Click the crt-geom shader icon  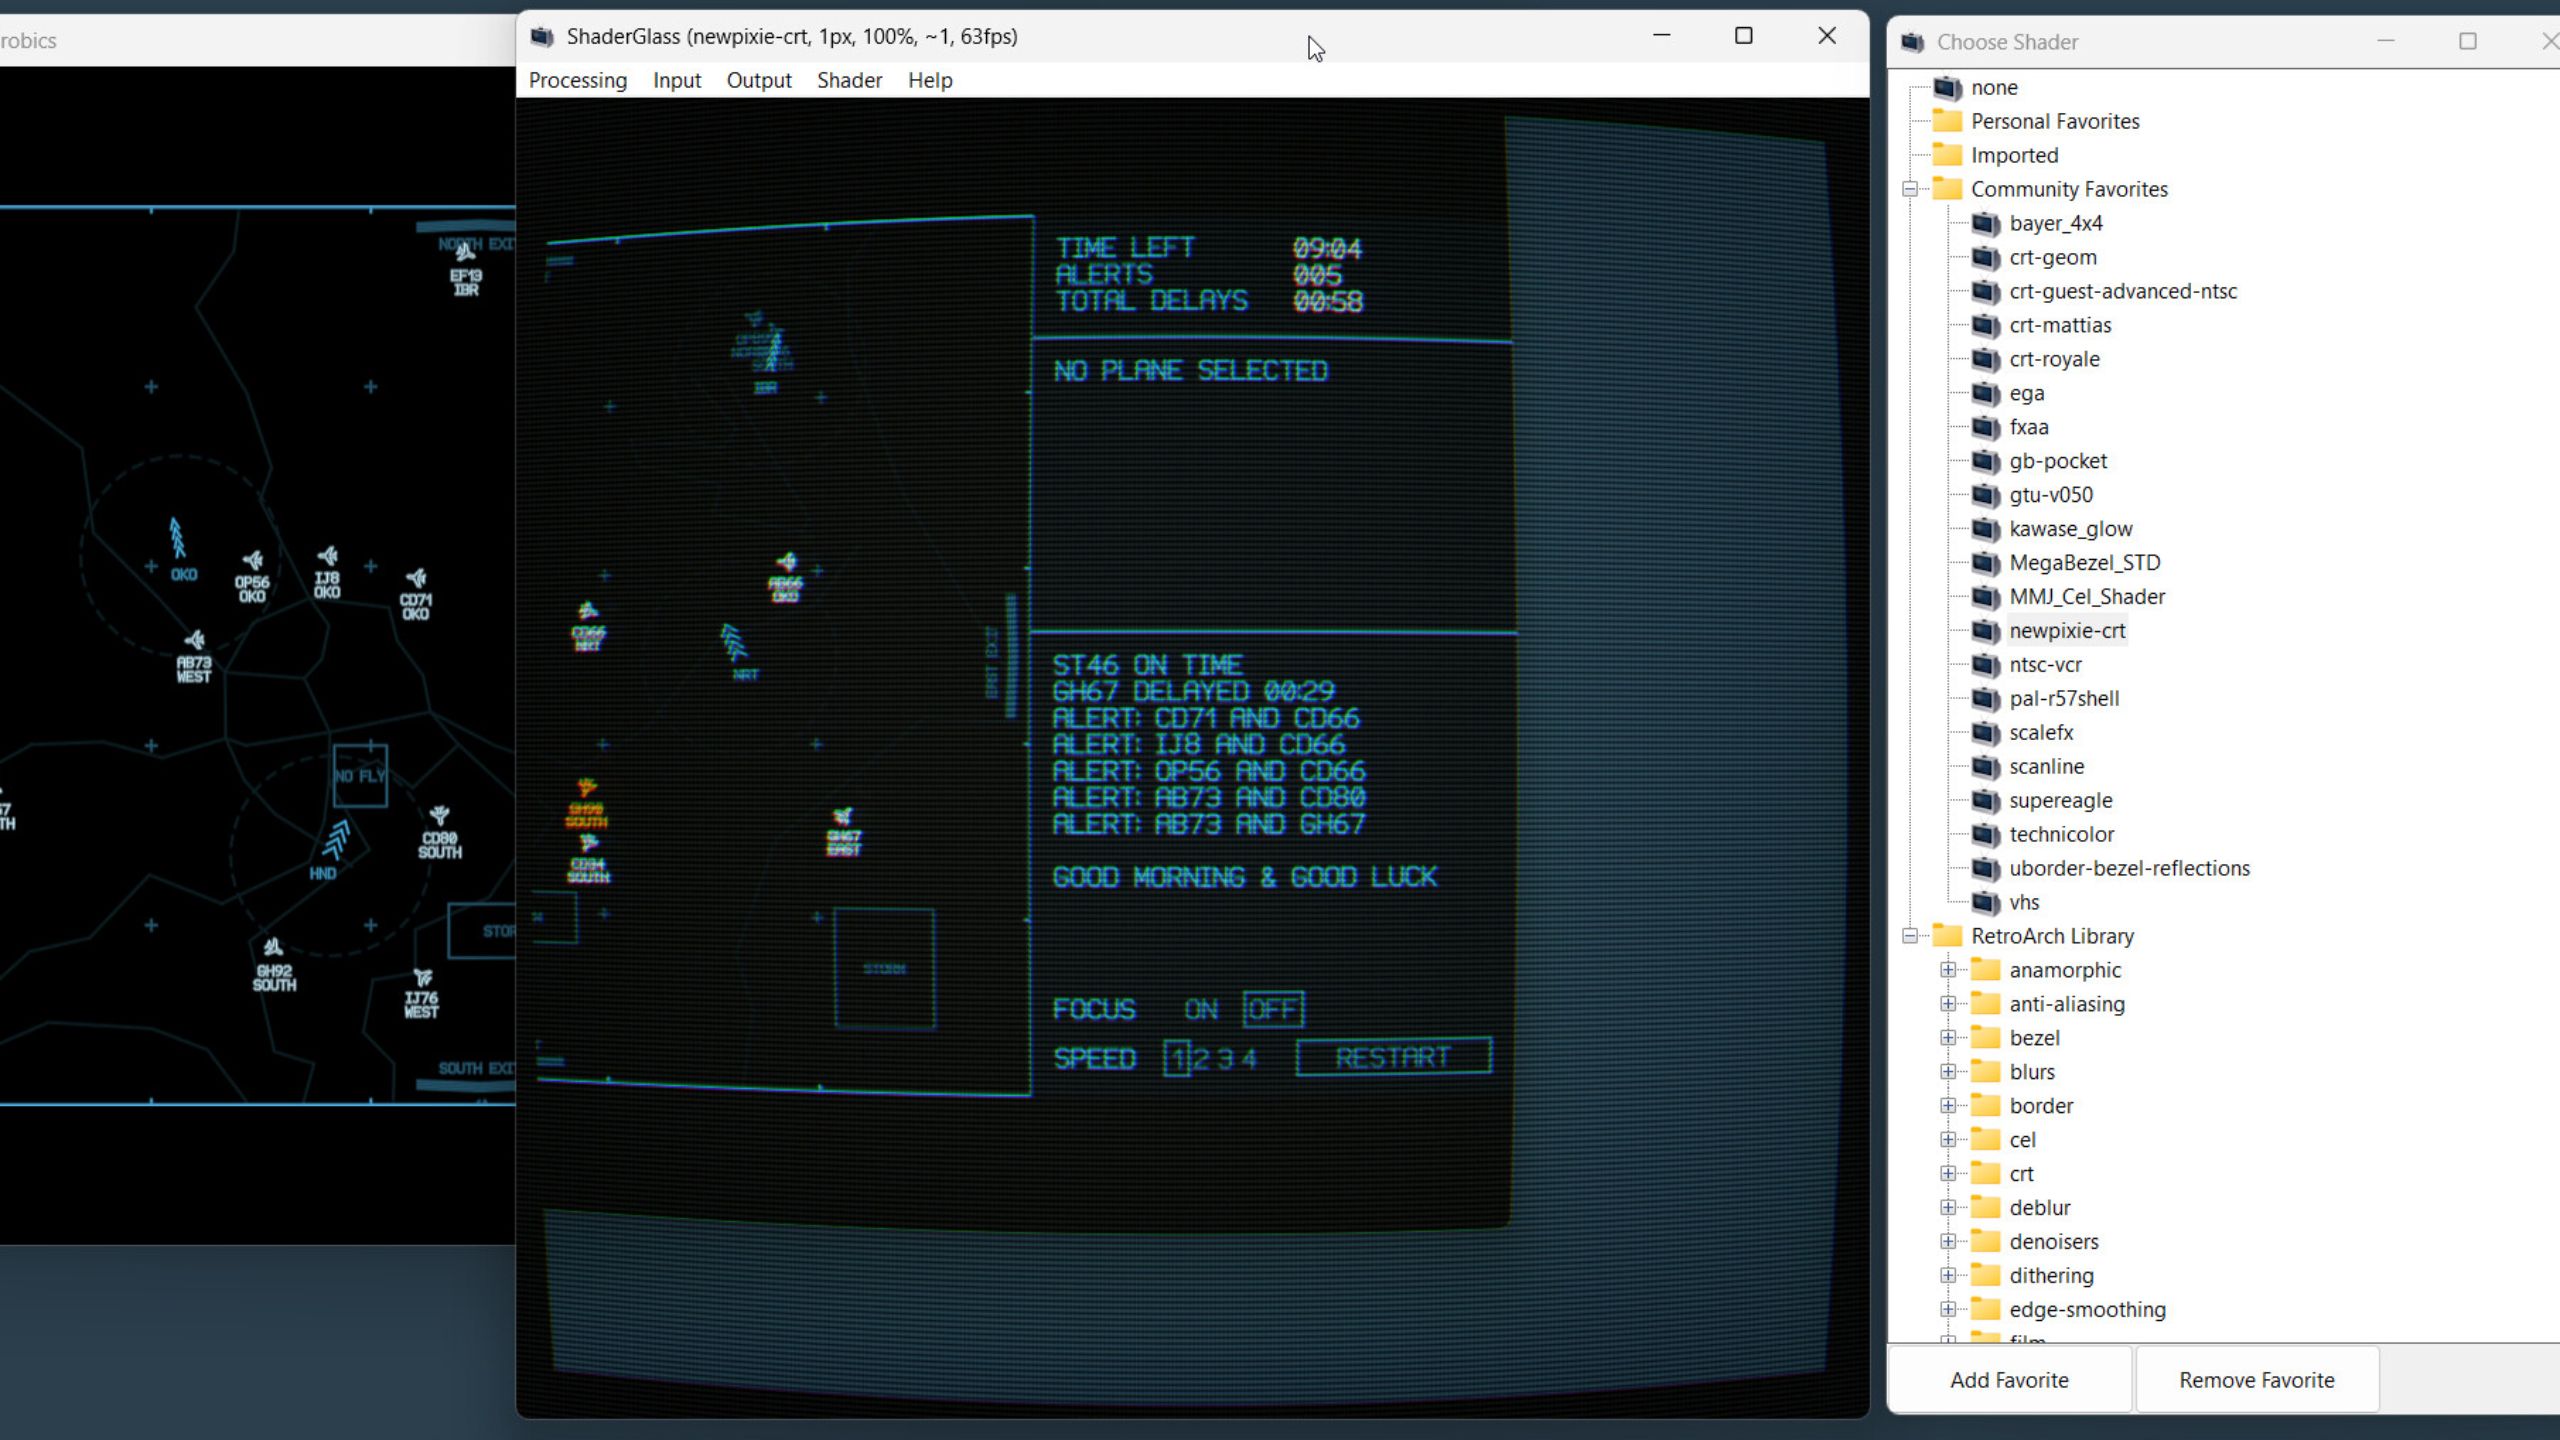[x=1985, y=257]
